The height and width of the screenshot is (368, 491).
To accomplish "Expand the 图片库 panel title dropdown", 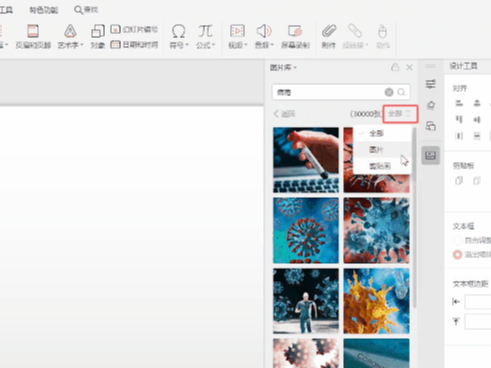I will [283, 68].
